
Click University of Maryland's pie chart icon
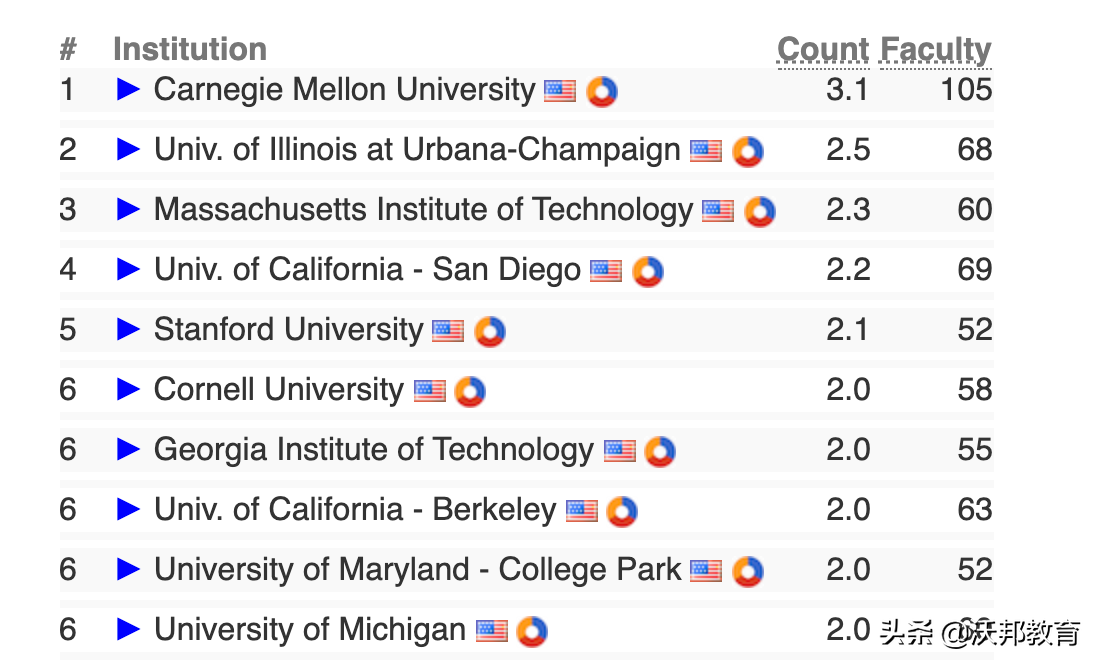(x=747, y=571)
